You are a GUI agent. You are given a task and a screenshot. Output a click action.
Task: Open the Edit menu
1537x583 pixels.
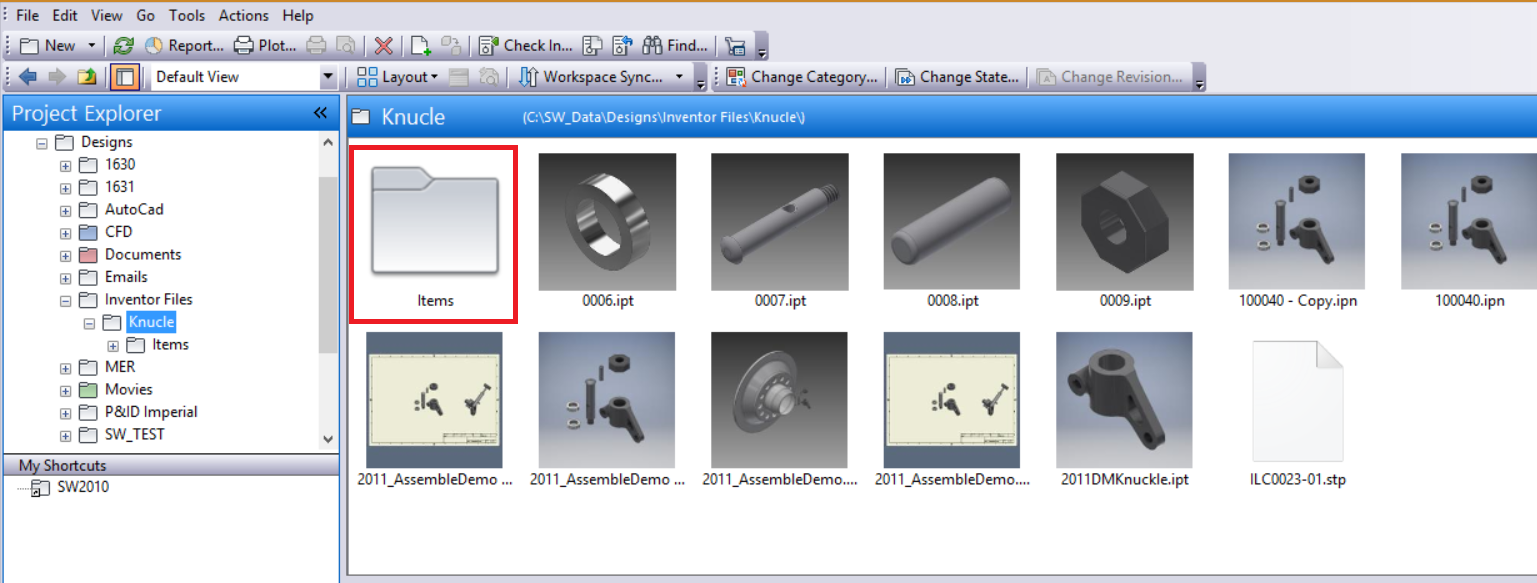click(x=65, y=15)
